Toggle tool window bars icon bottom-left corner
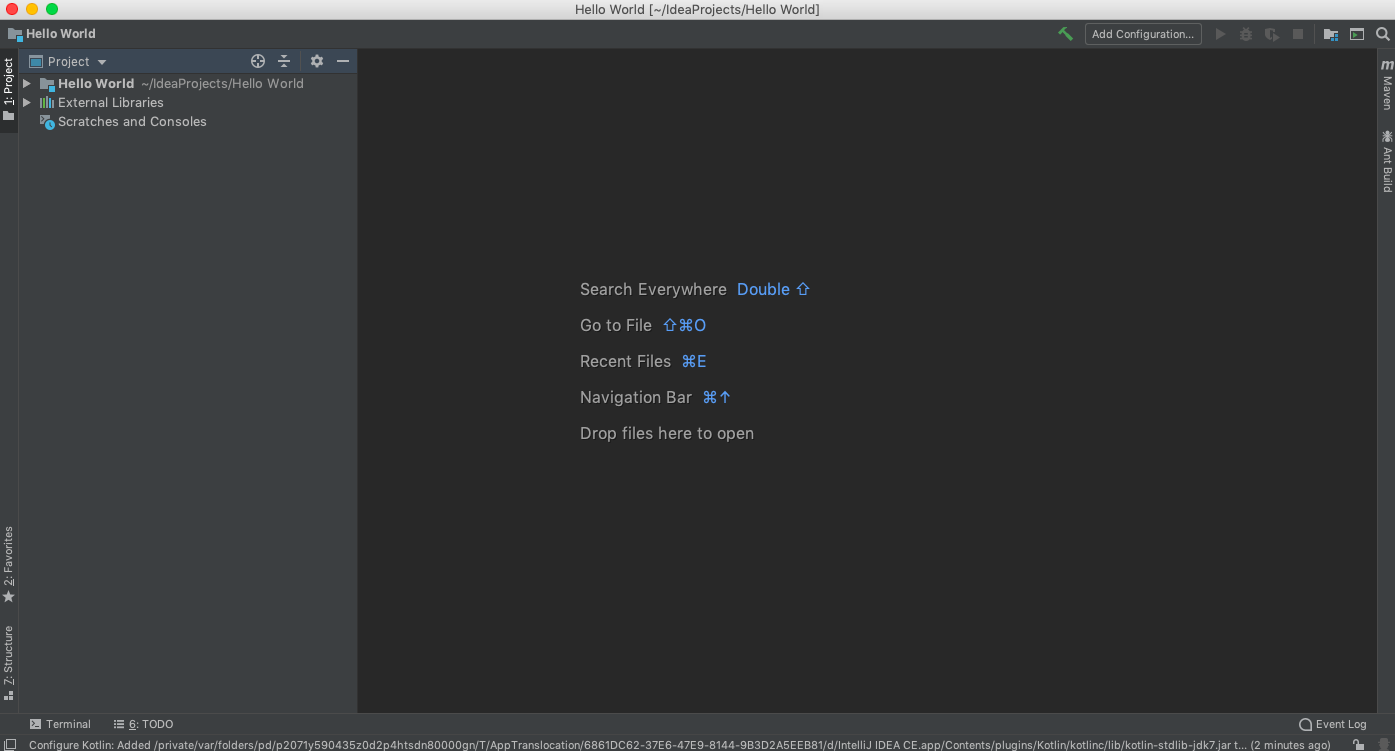1395x751 pixels. pos(10,744)
